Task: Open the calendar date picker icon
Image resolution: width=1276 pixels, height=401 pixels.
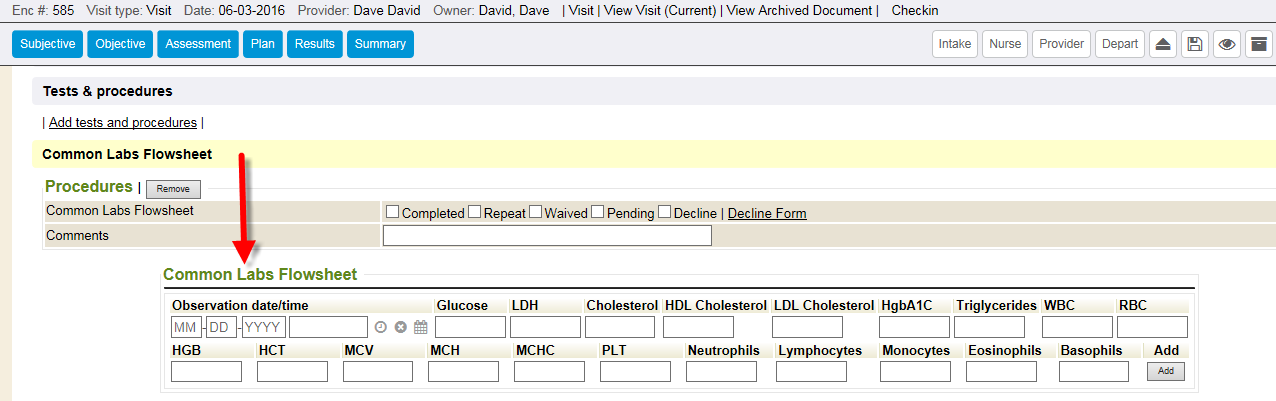Action: point(420,327)
